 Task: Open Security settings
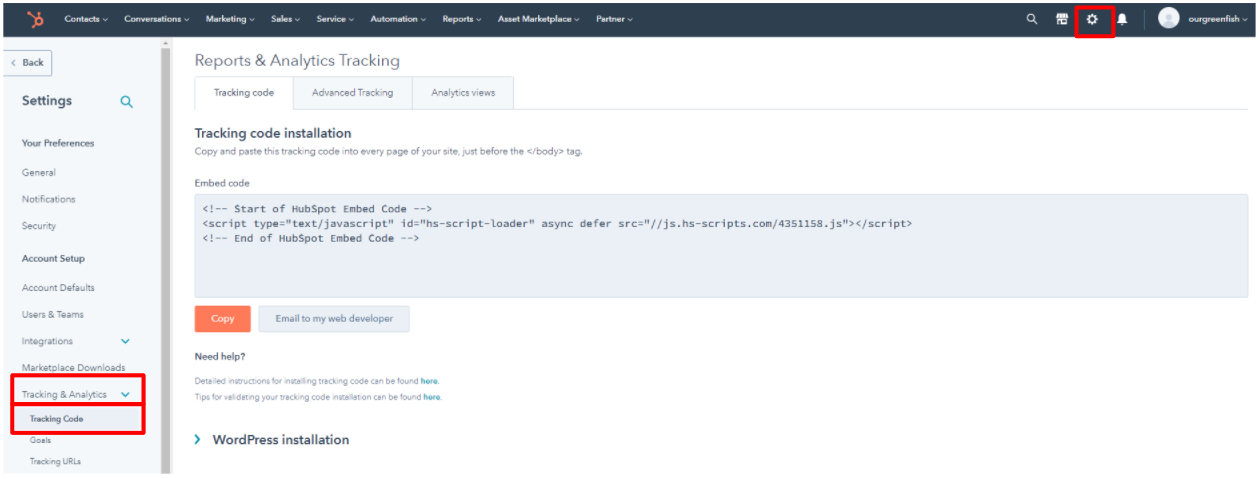(x=39, y=226)
